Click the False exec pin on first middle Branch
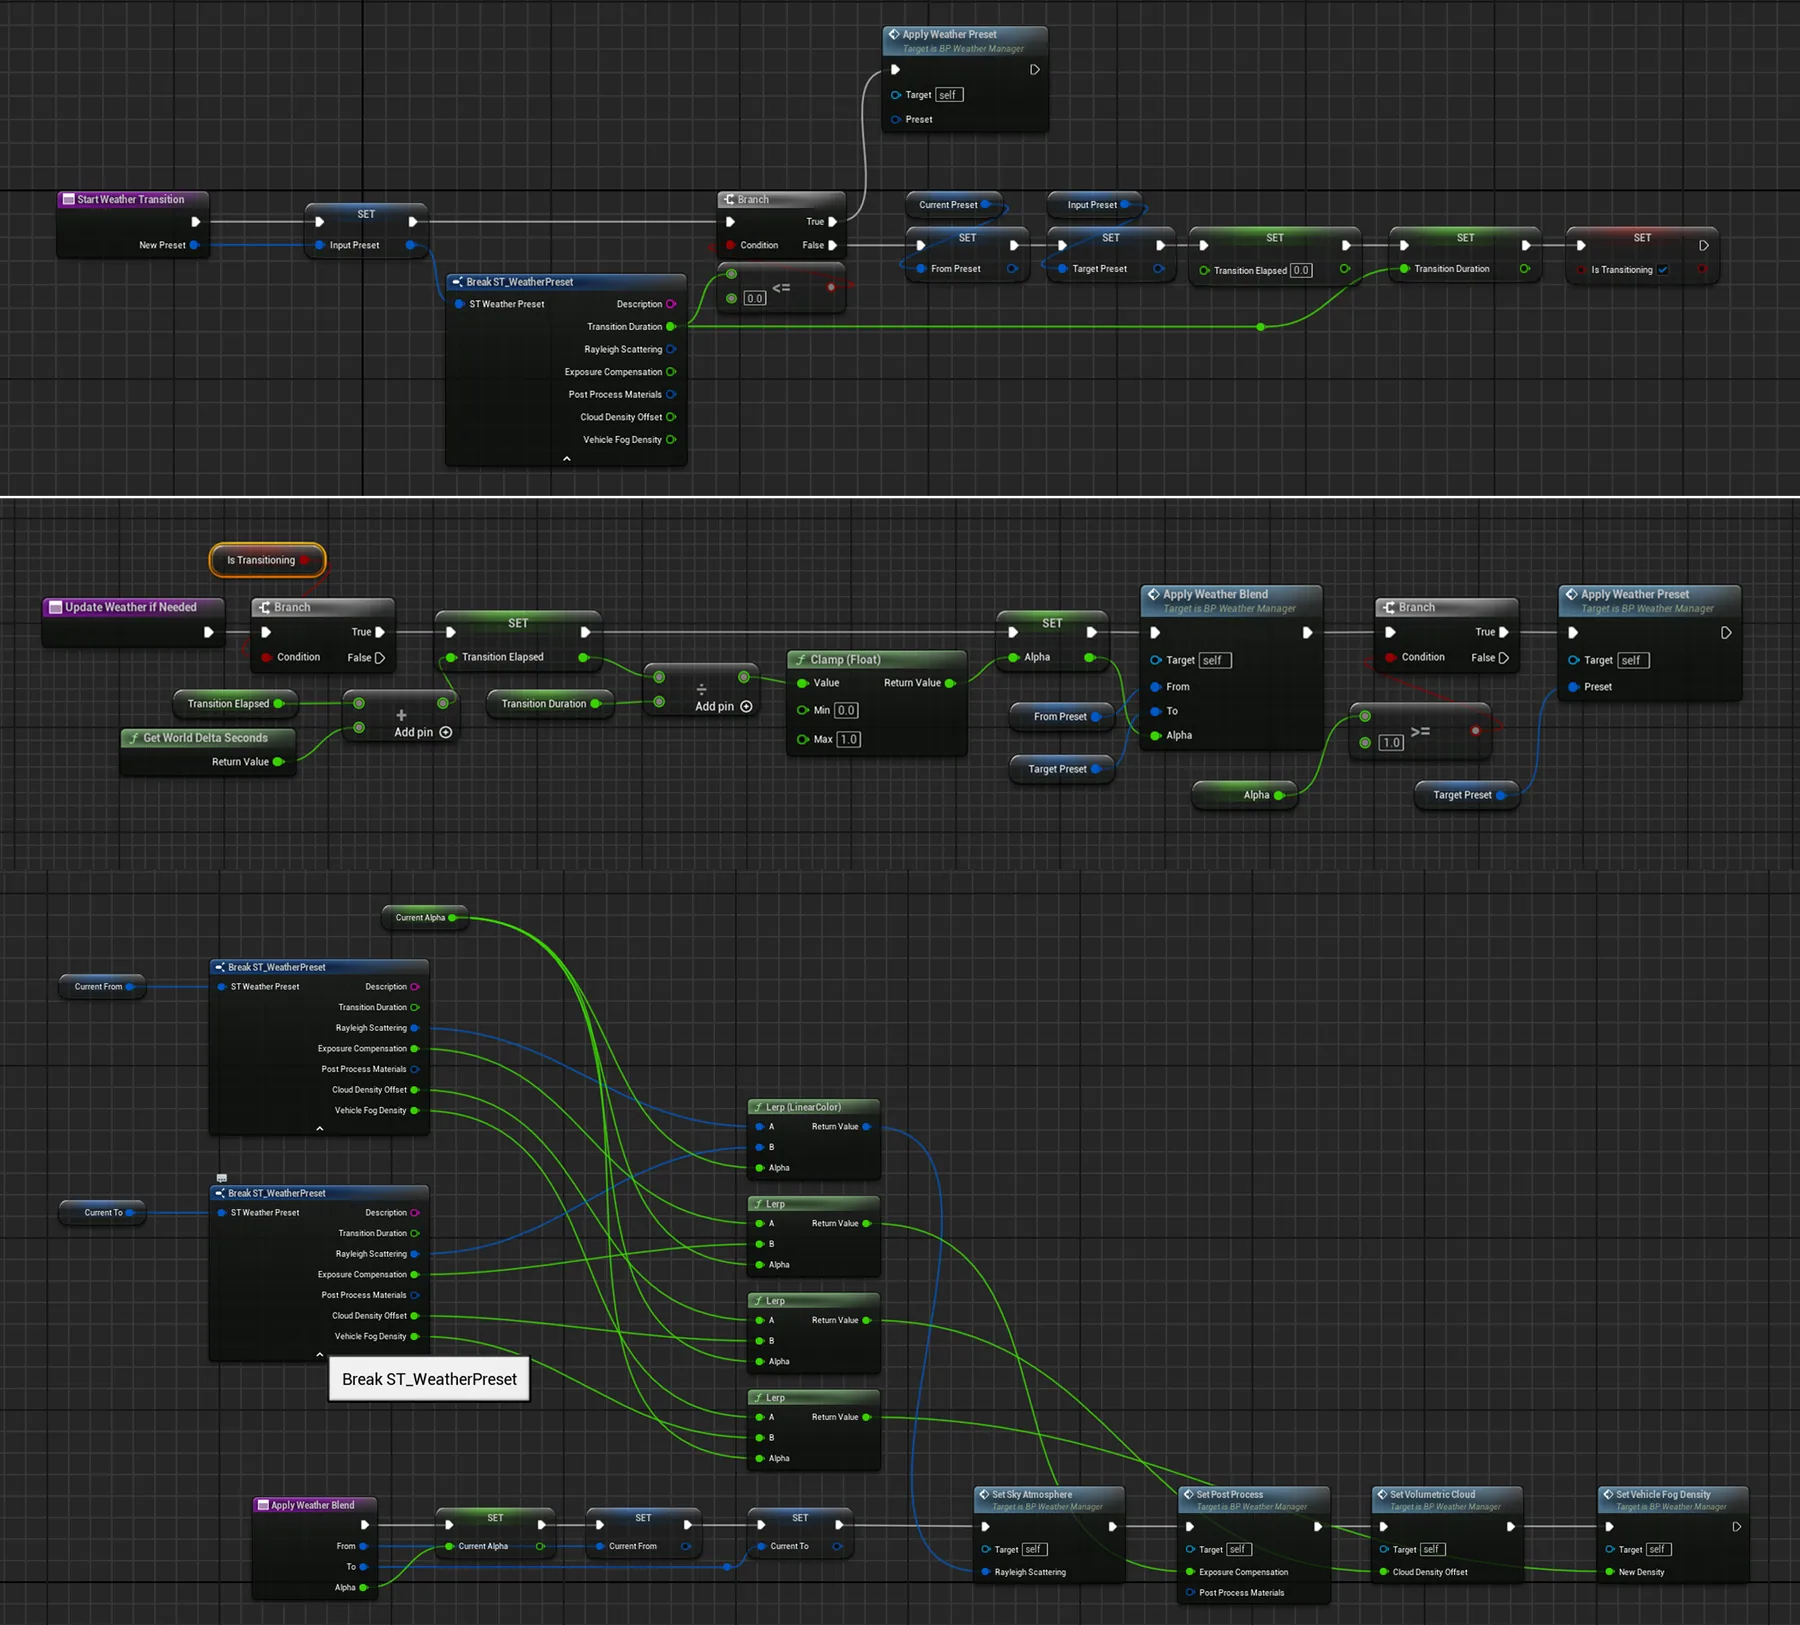The height and width of the screenshot is (1625, 1800). tap(379, 658)
